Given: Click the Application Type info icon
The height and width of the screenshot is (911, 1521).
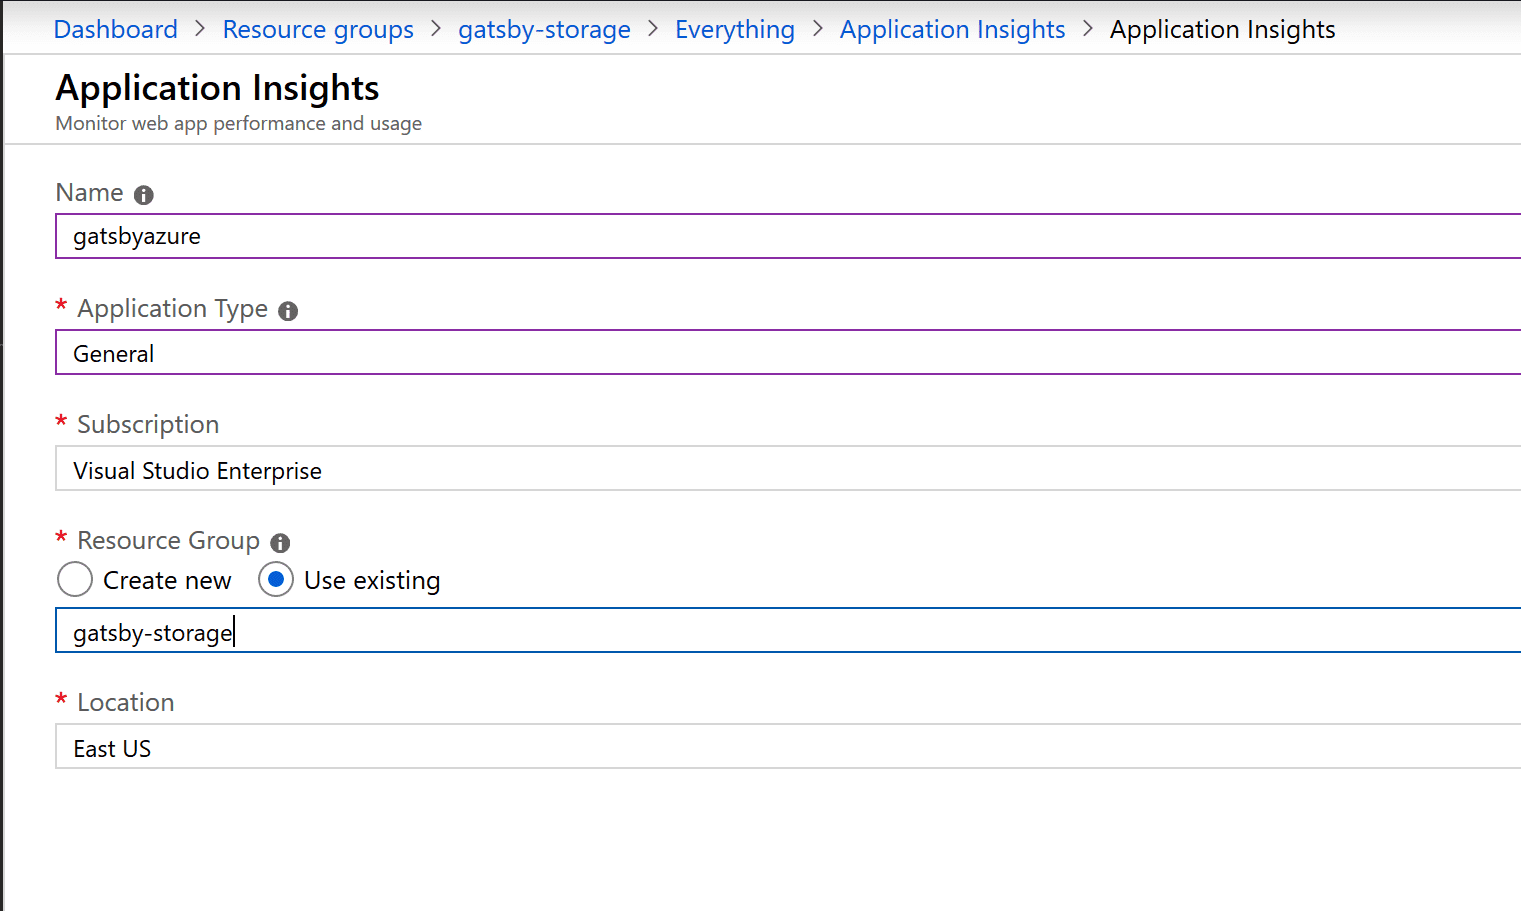Looking at the screenshot, I should 288,311.
